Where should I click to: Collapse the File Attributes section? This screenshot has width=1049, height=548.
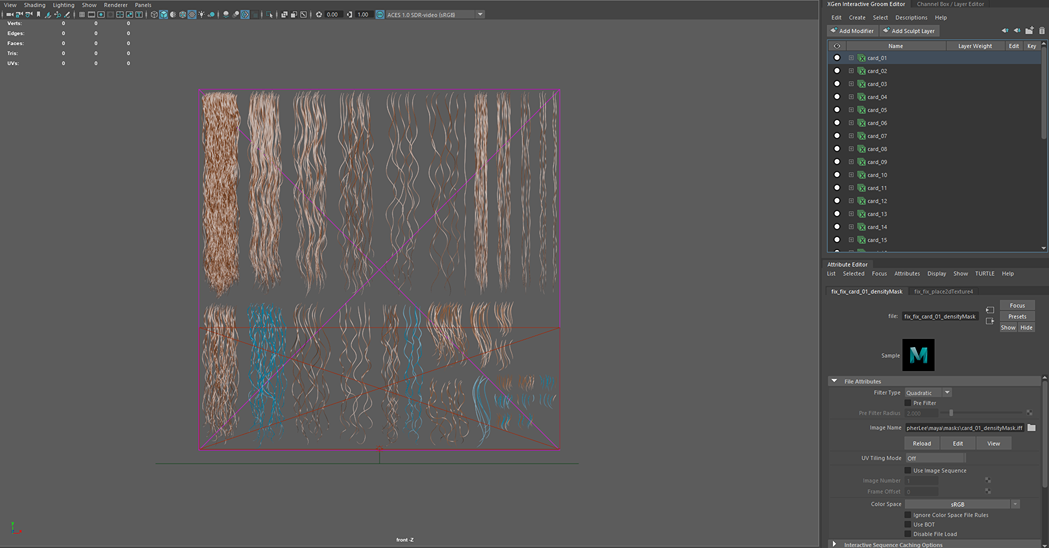(835, 381)
